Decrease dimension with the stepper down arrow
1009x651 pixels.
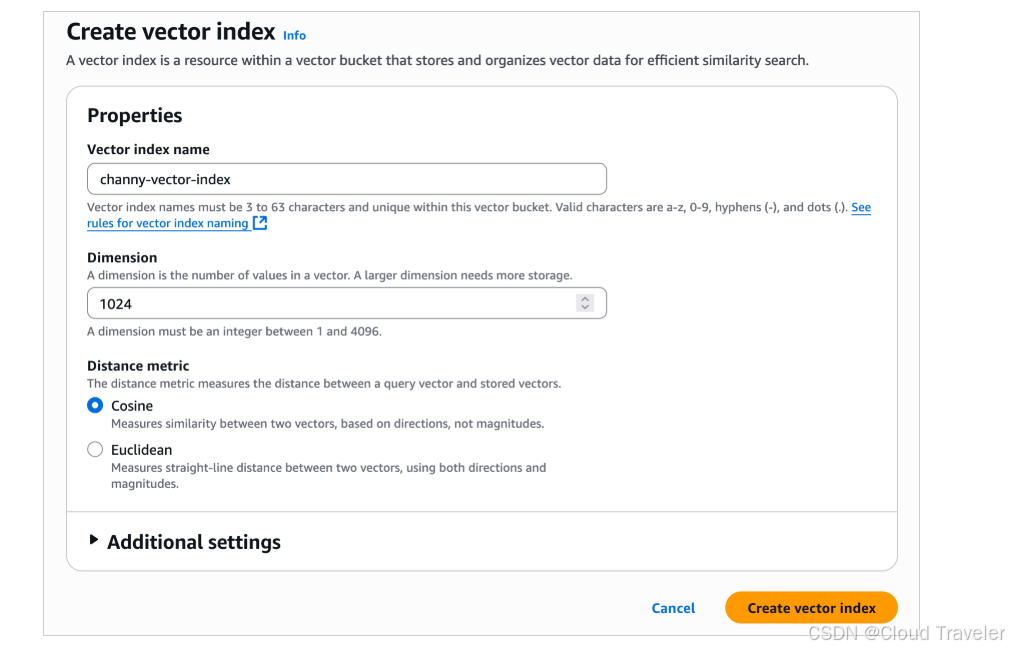586,308
